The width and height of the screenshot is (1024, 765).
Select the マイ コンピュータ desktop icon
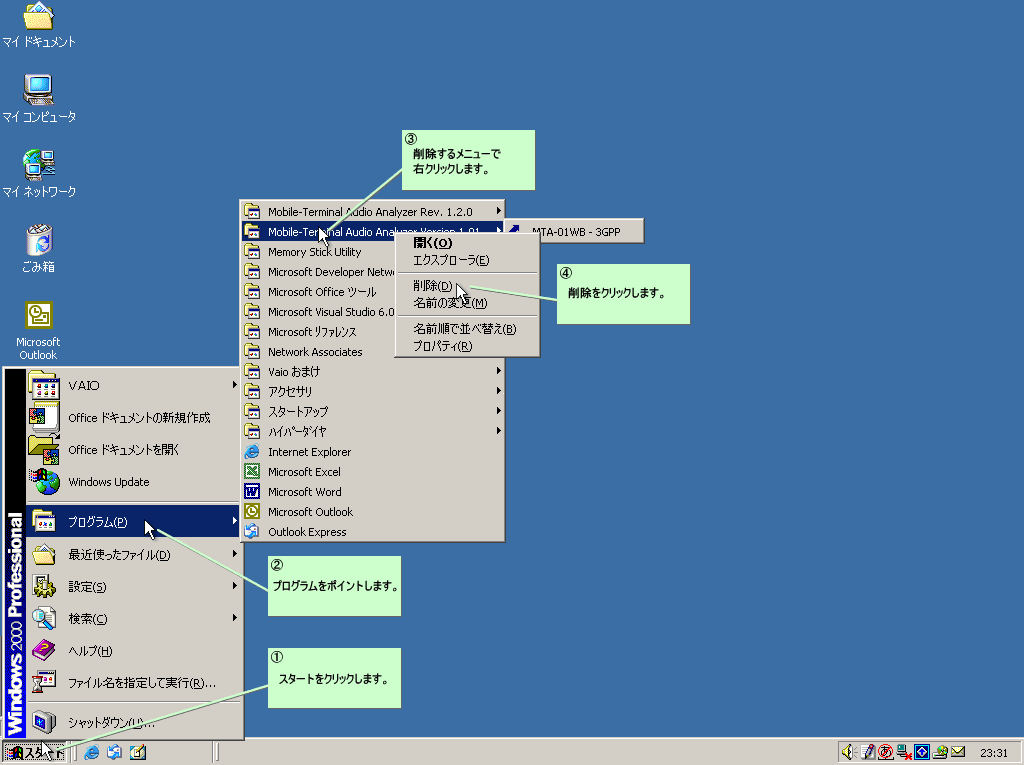[39, 98]
